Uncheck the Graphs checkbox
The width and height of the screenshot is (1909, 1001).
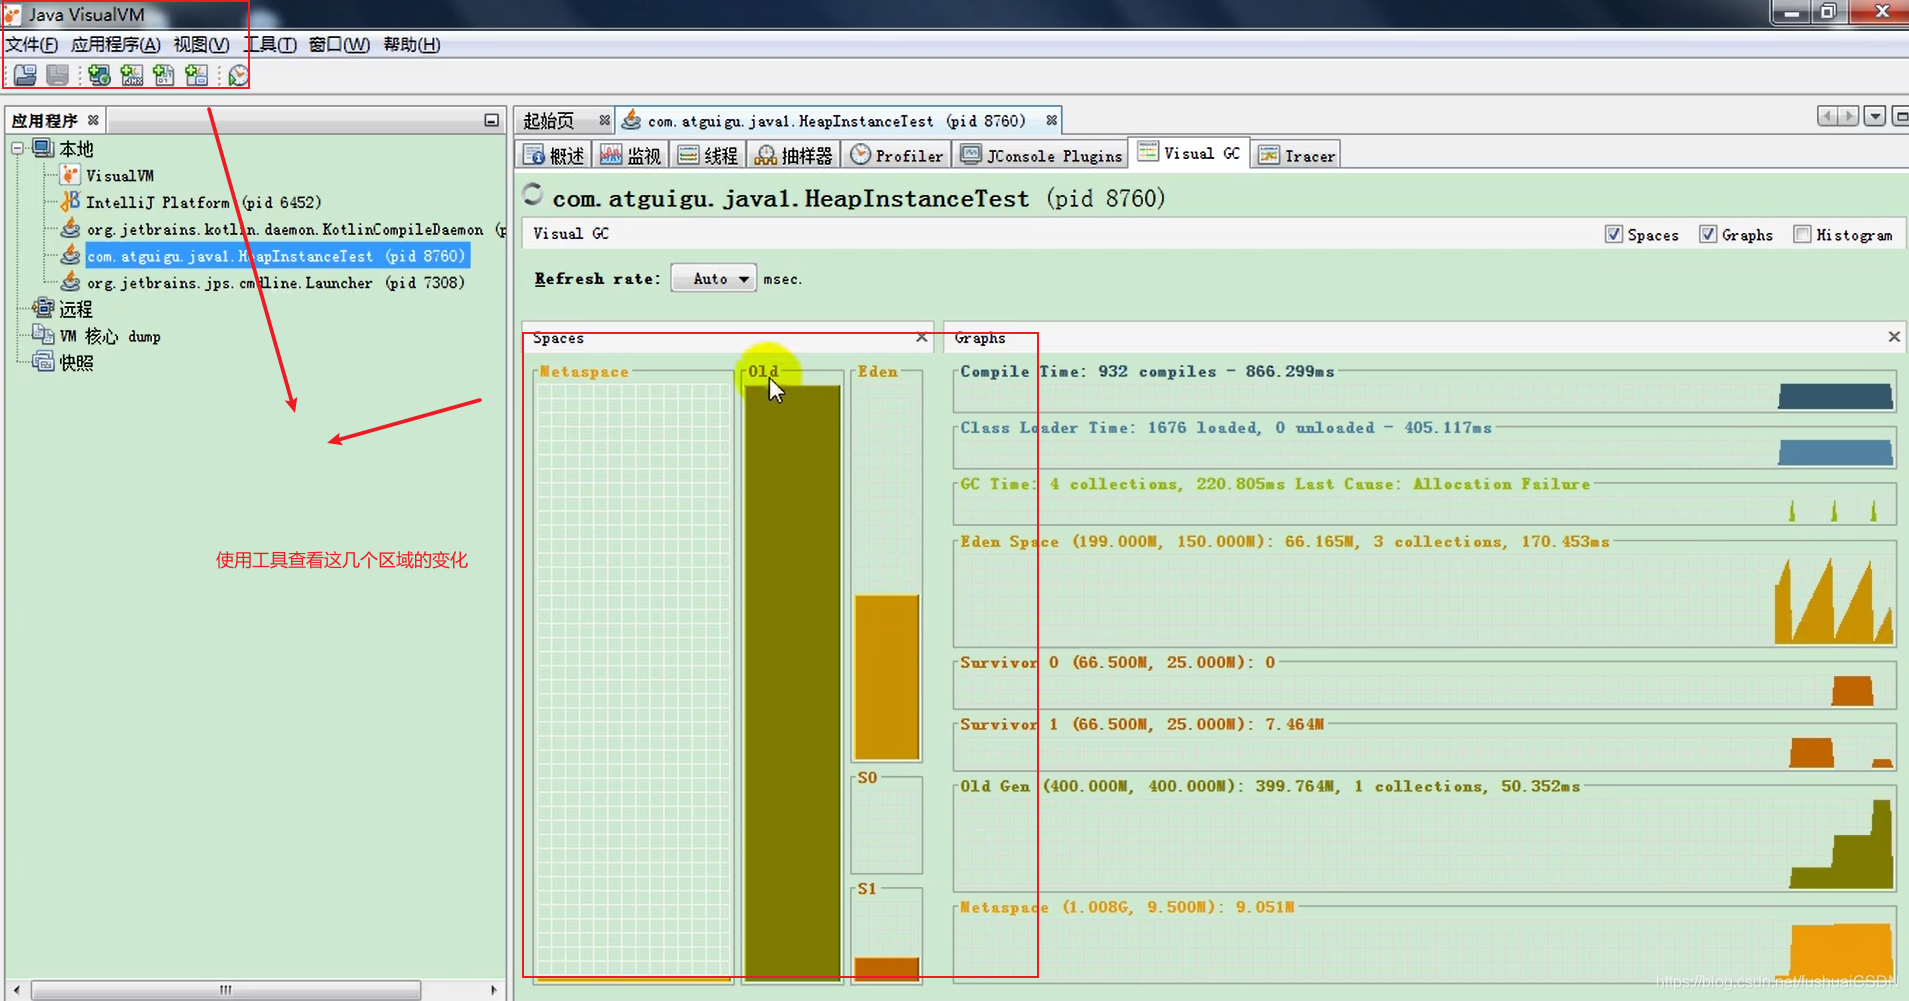coord(1708,234)
